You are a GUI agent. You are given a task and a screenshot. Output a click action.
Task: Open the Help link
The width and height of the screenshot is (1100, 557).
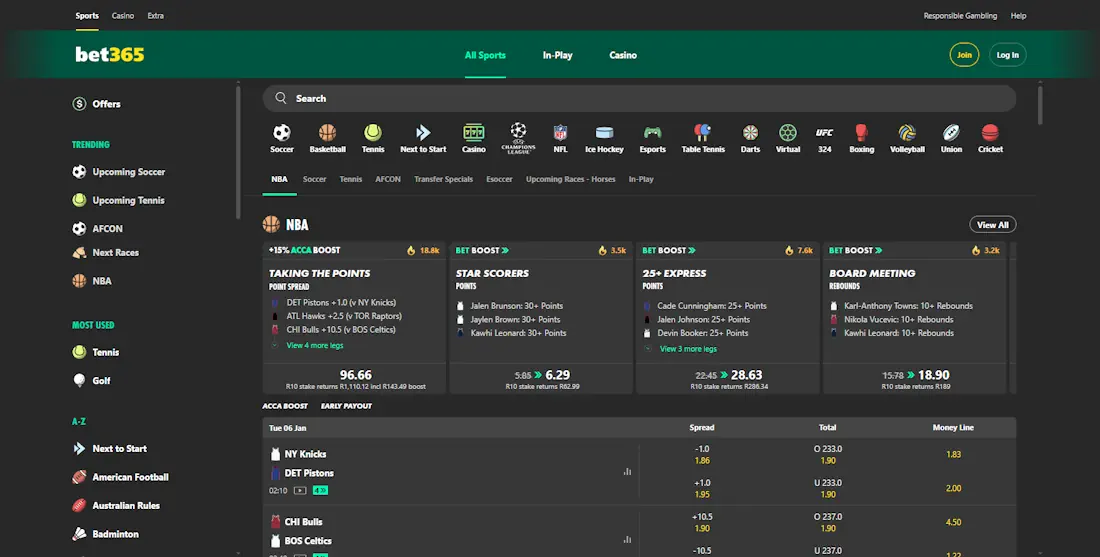point(1018,15)
